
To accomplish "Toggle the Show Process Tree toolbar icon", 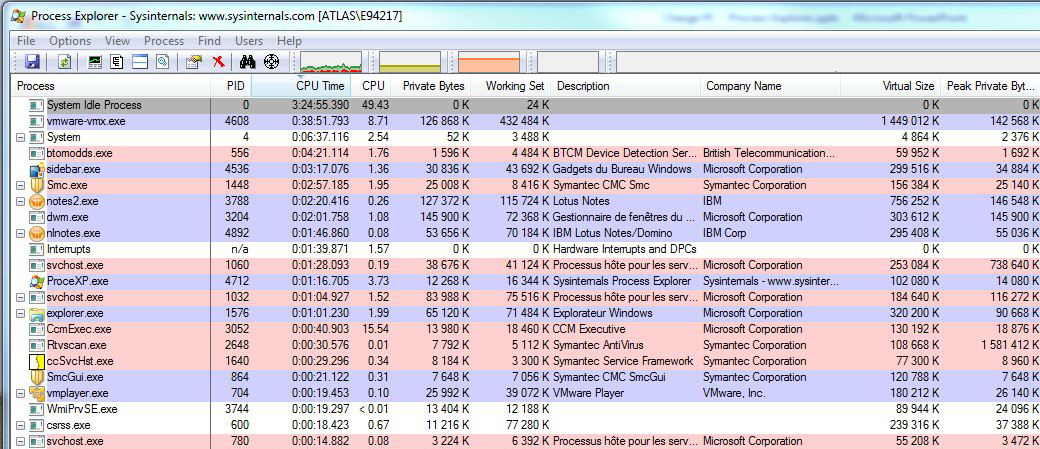I will click(117, 62).
